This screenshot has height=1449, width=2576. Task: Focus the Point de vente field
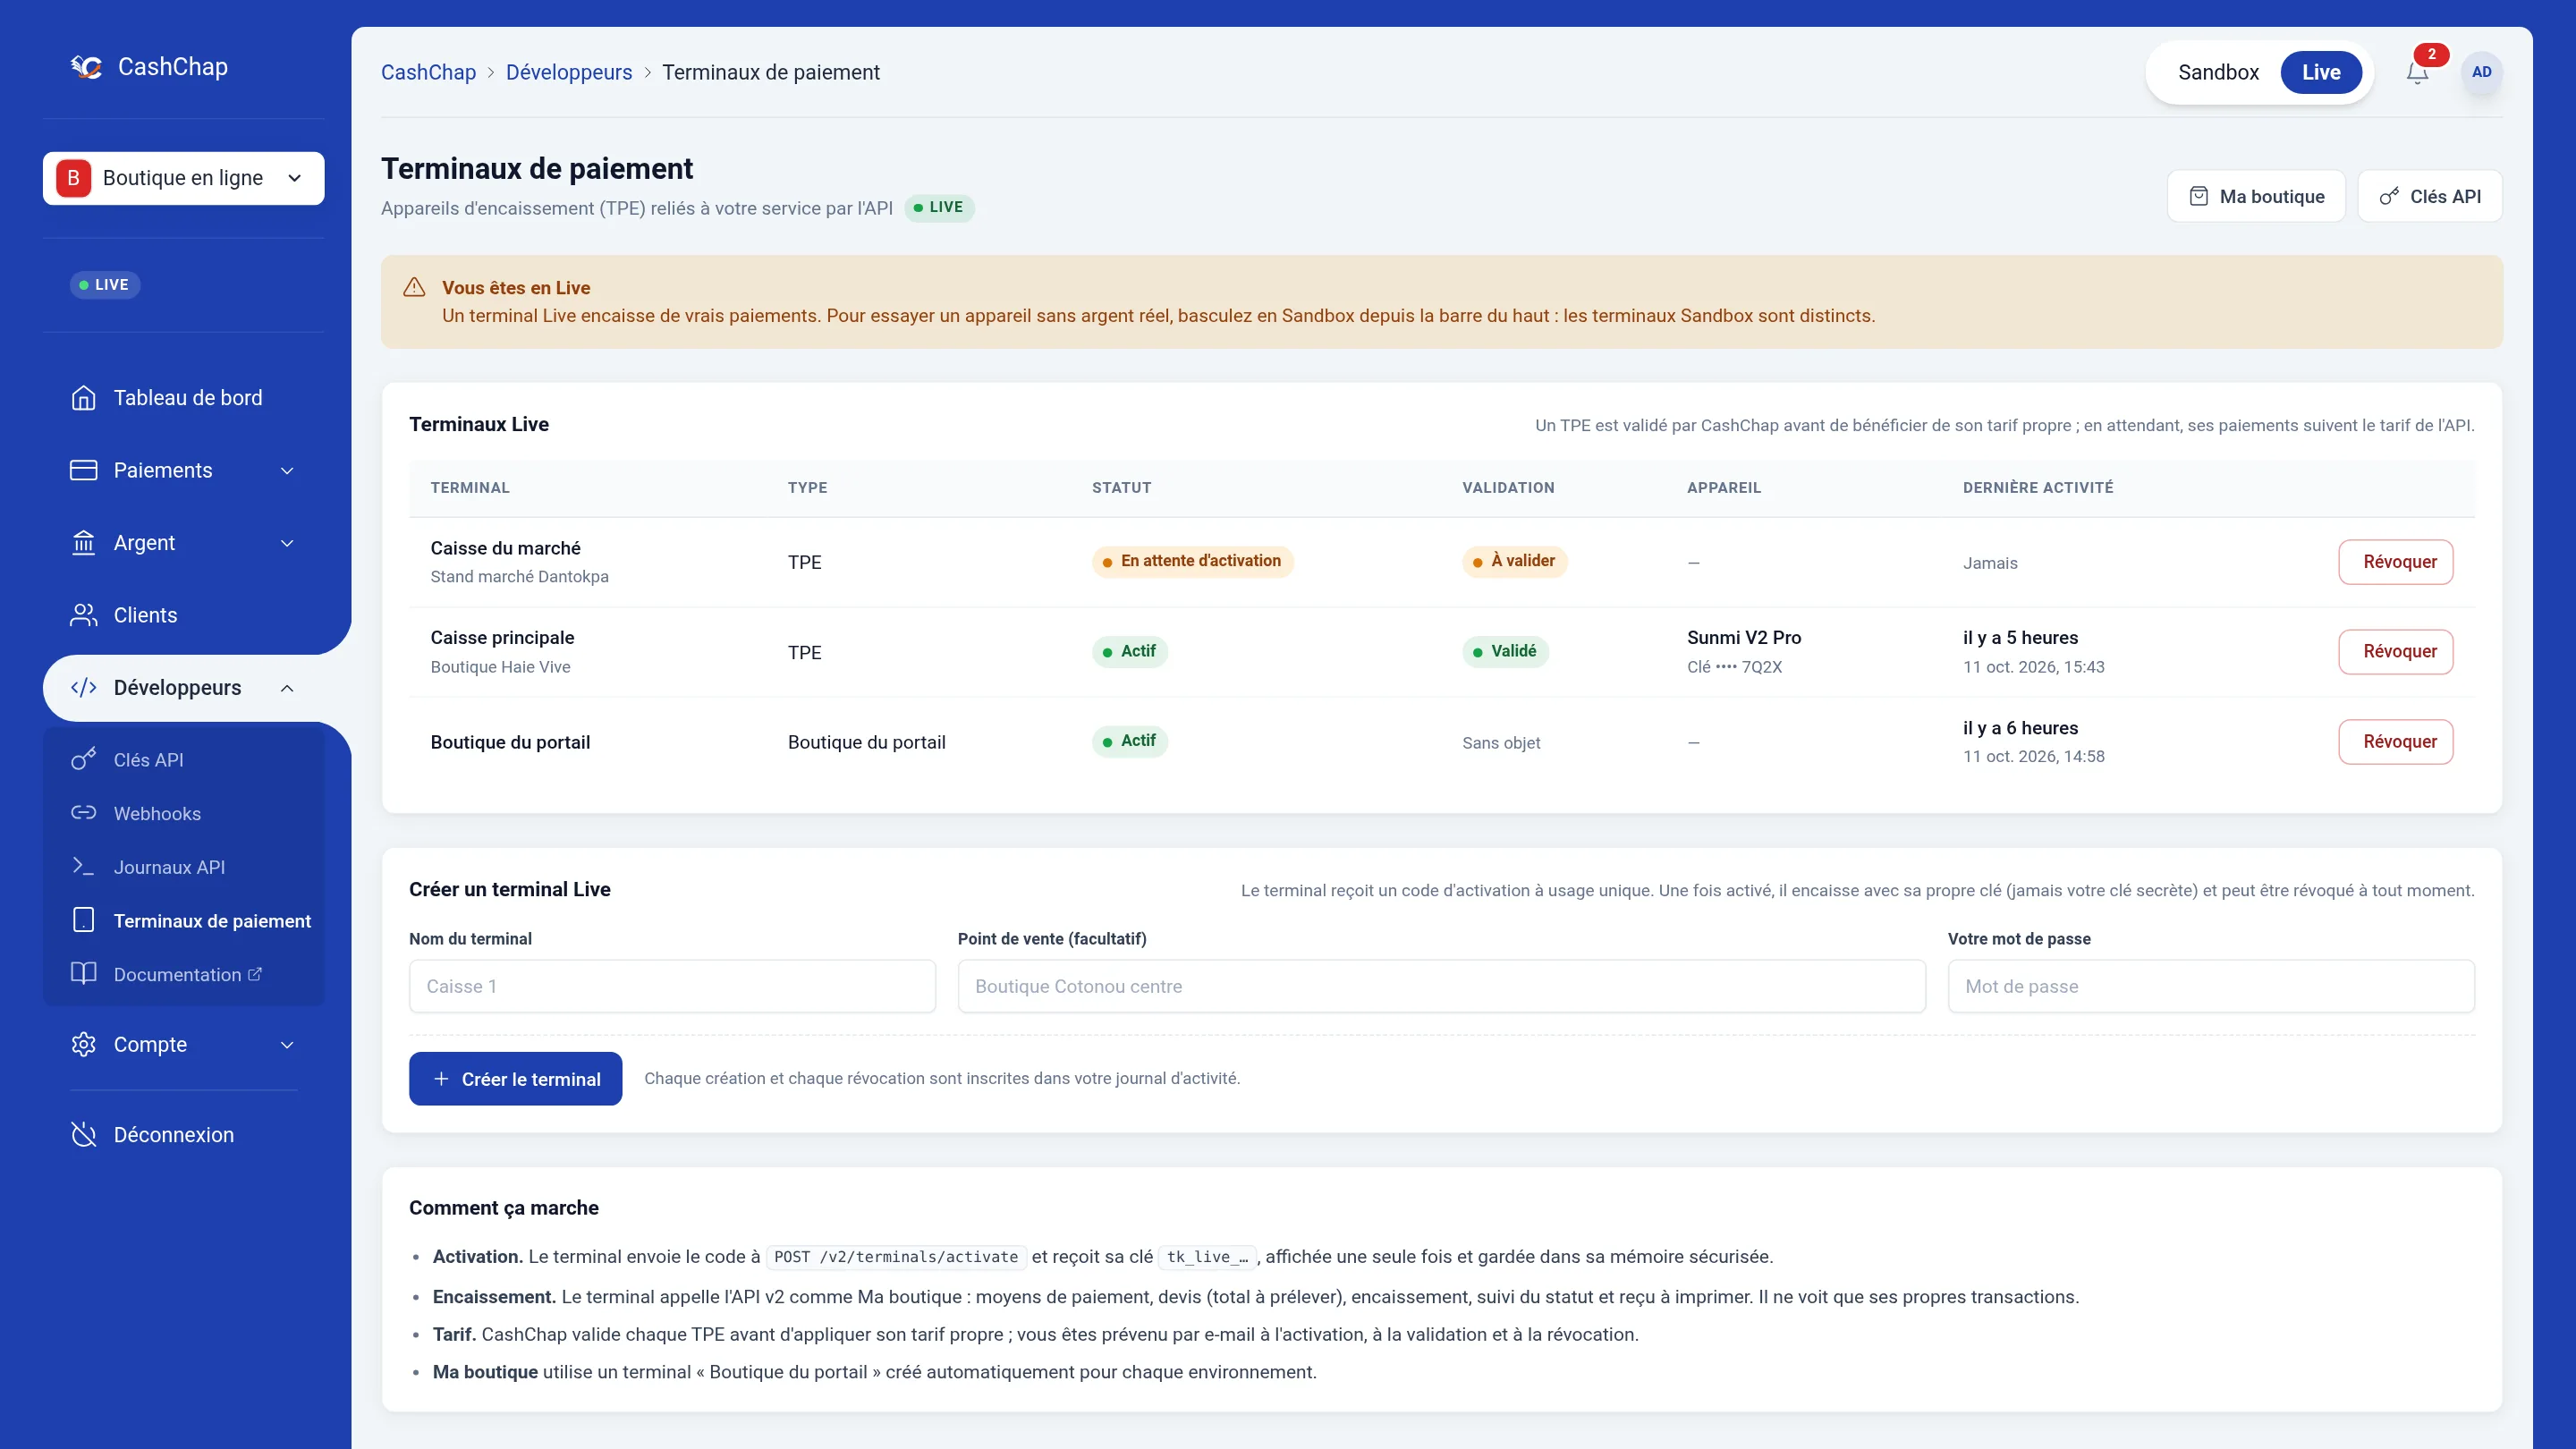point(1441,986)
